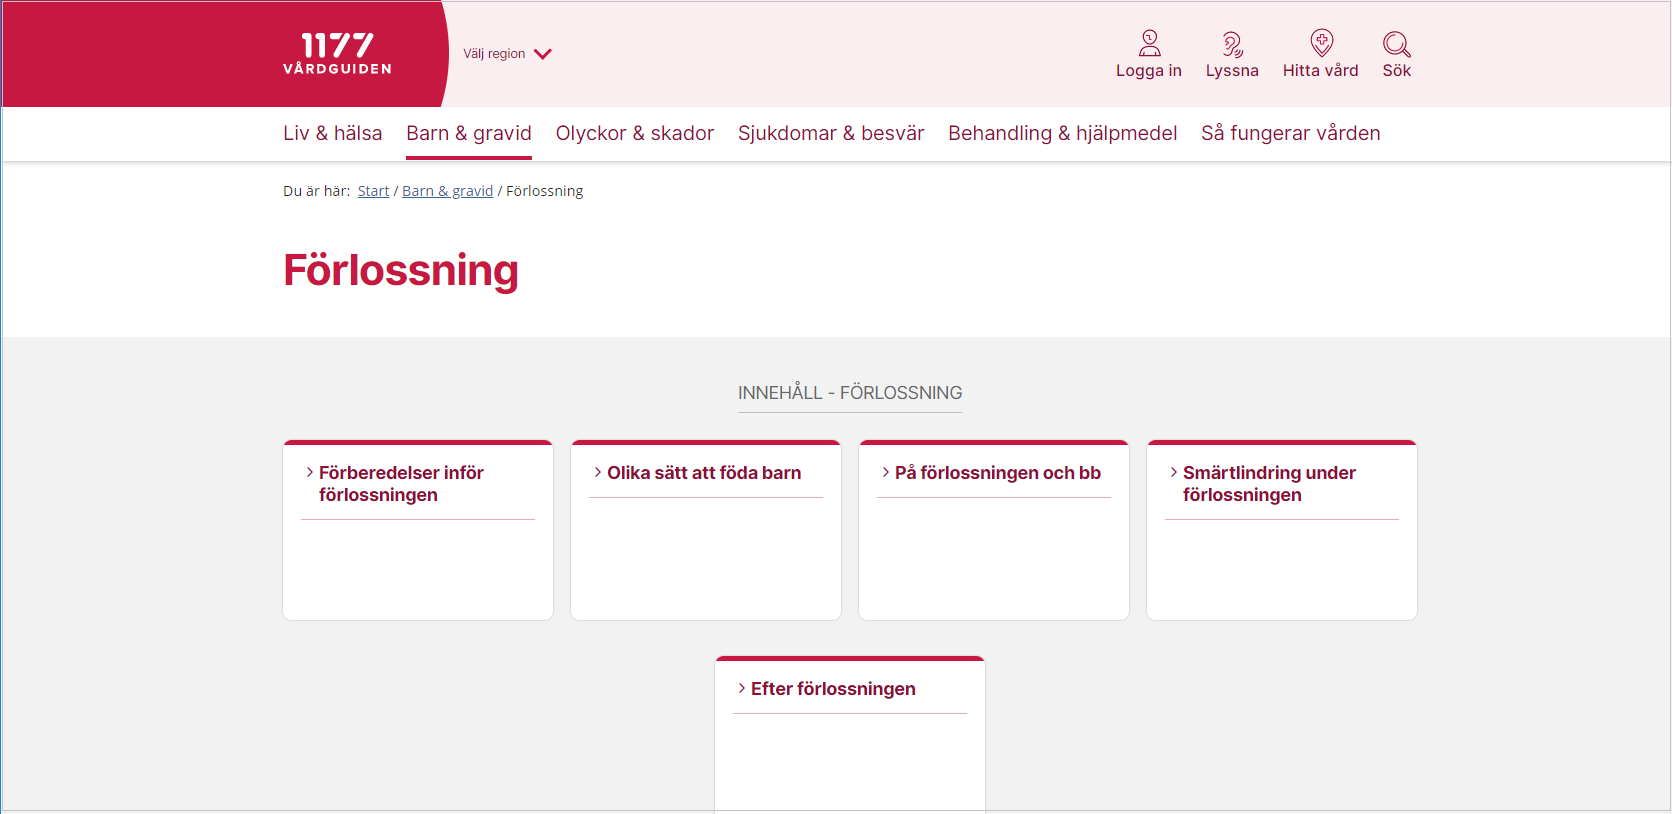The image size is (1672, 814).
Task: Click chevron beside Efter förlossningen
Action: [742, 688]
